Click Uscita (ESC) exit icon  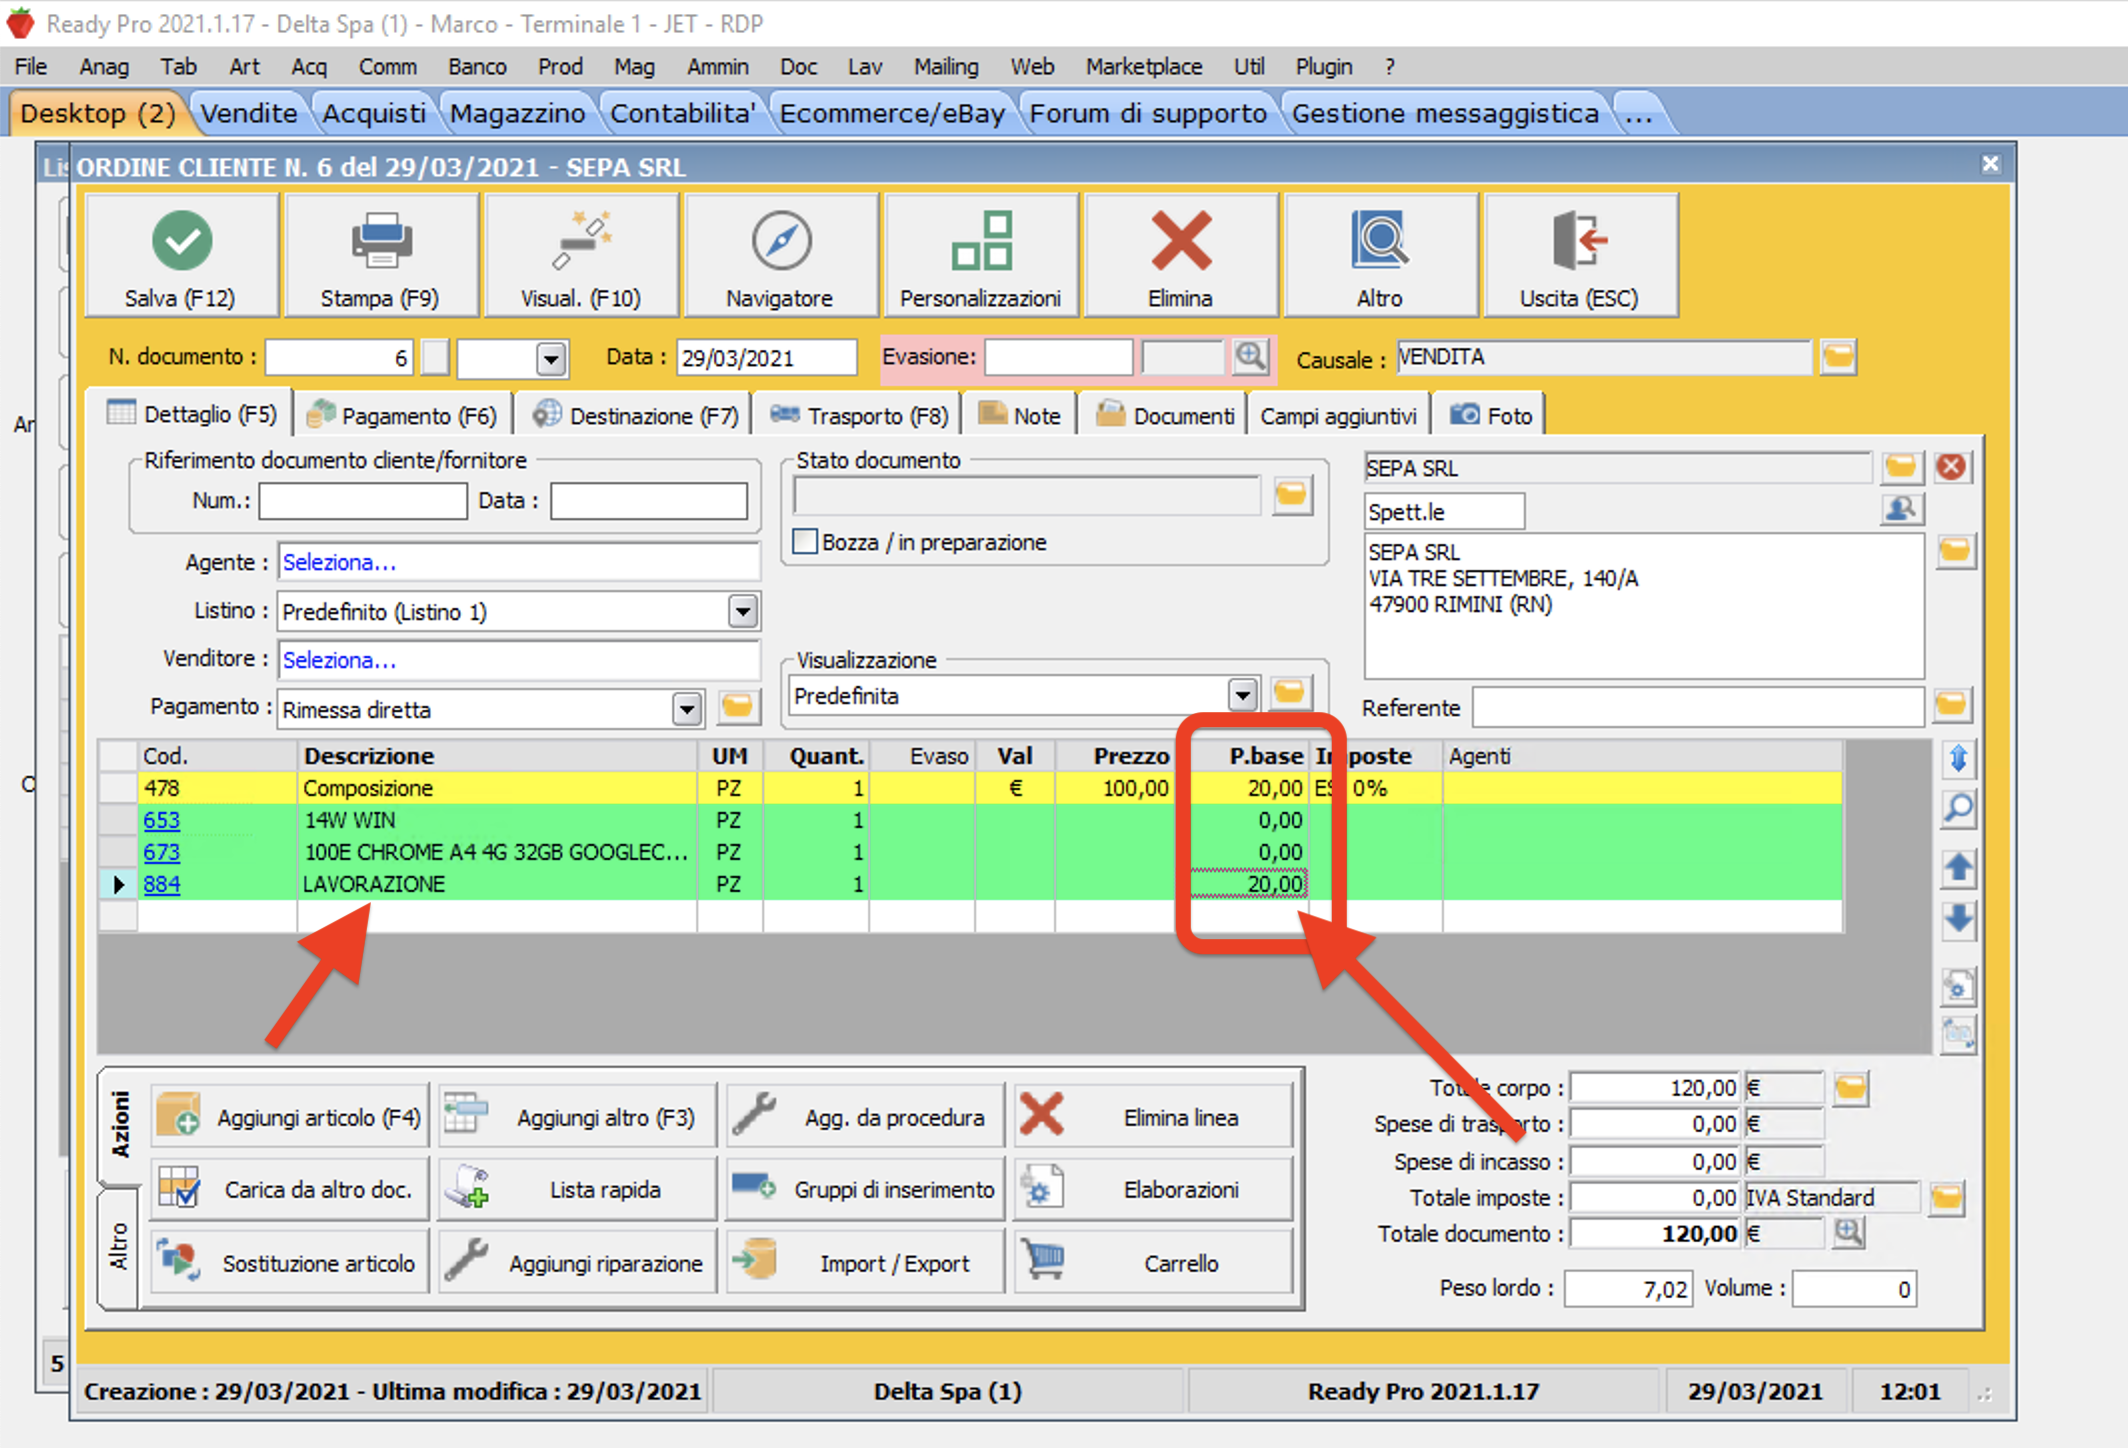click(x=1580, y=240)
